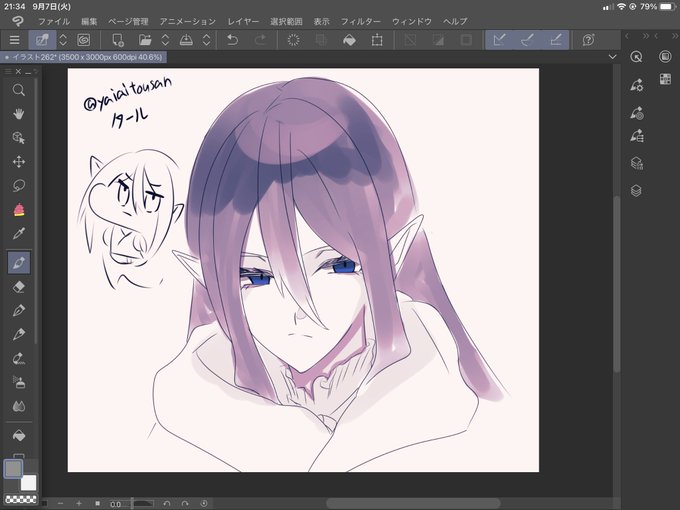Screen dimensions: 680x510
Task: Zoom out with the minus button
Action: point(61,503)
